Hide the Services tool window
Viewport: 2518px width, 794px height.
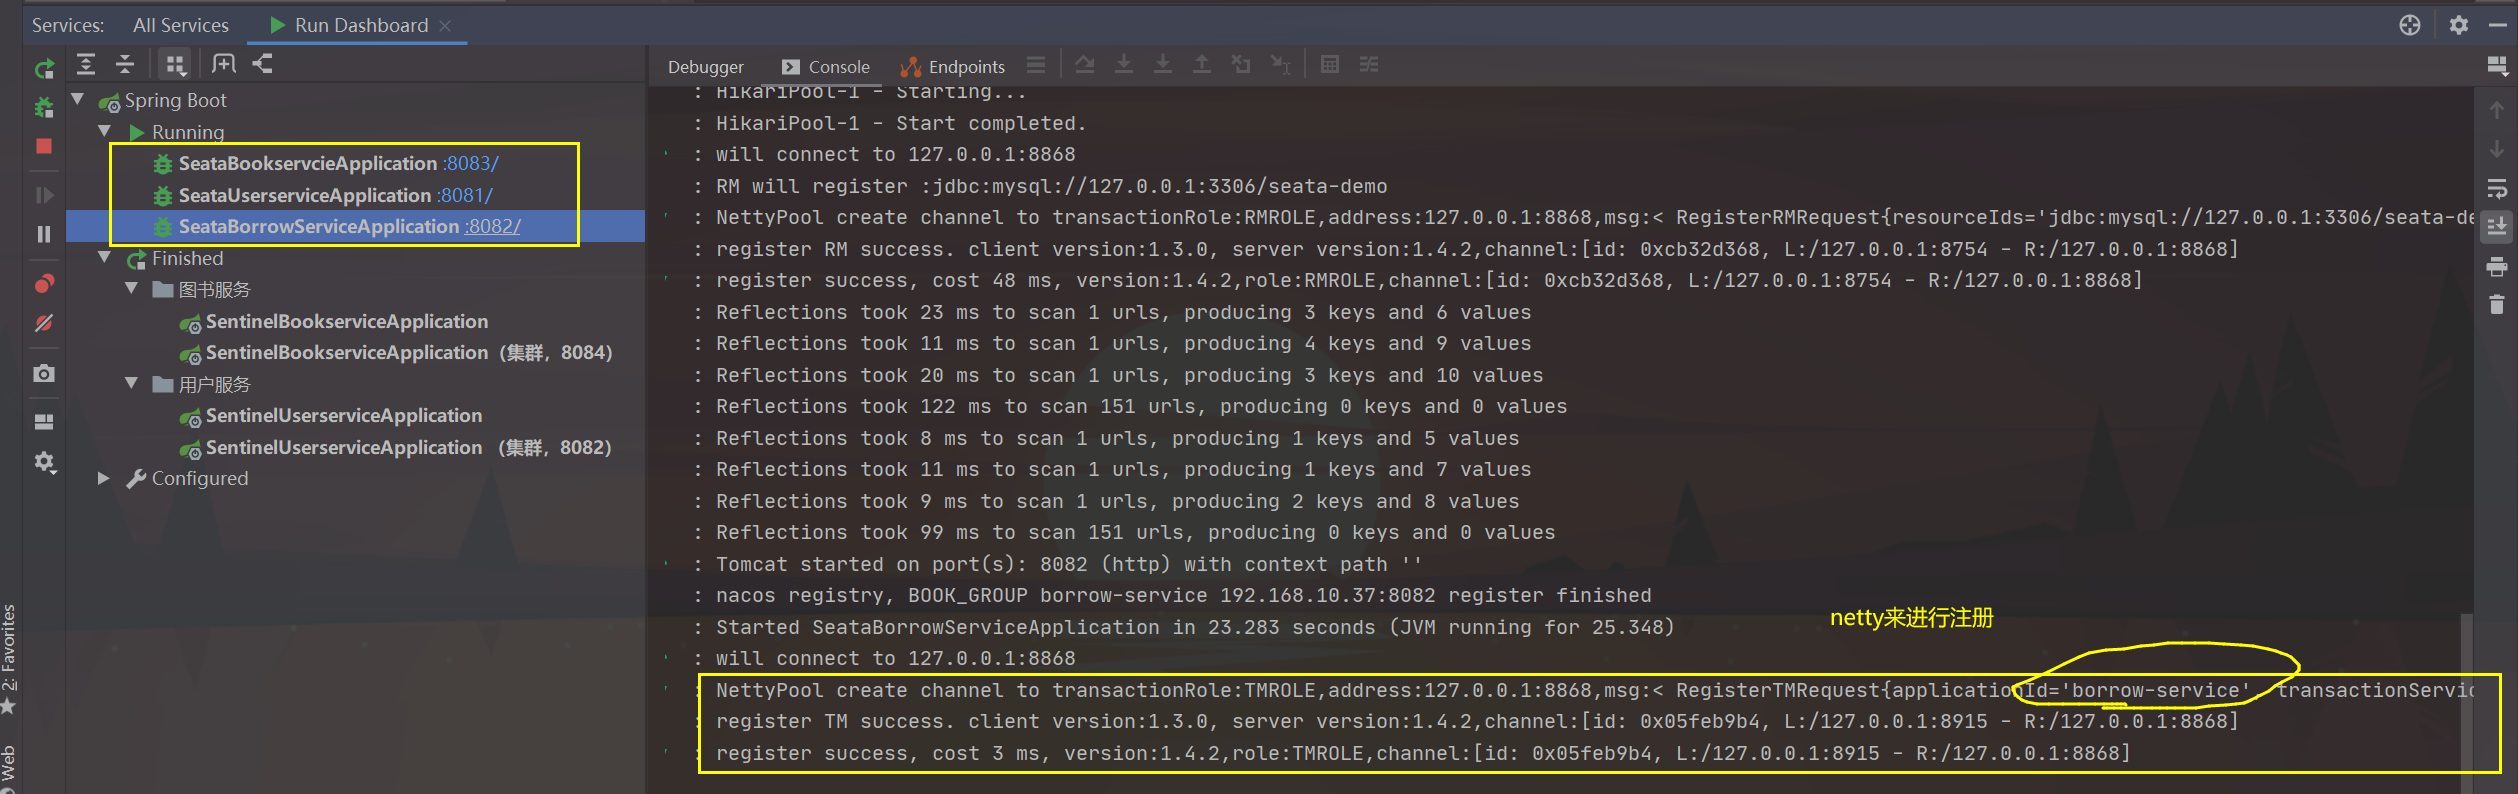pos(2497,25)
